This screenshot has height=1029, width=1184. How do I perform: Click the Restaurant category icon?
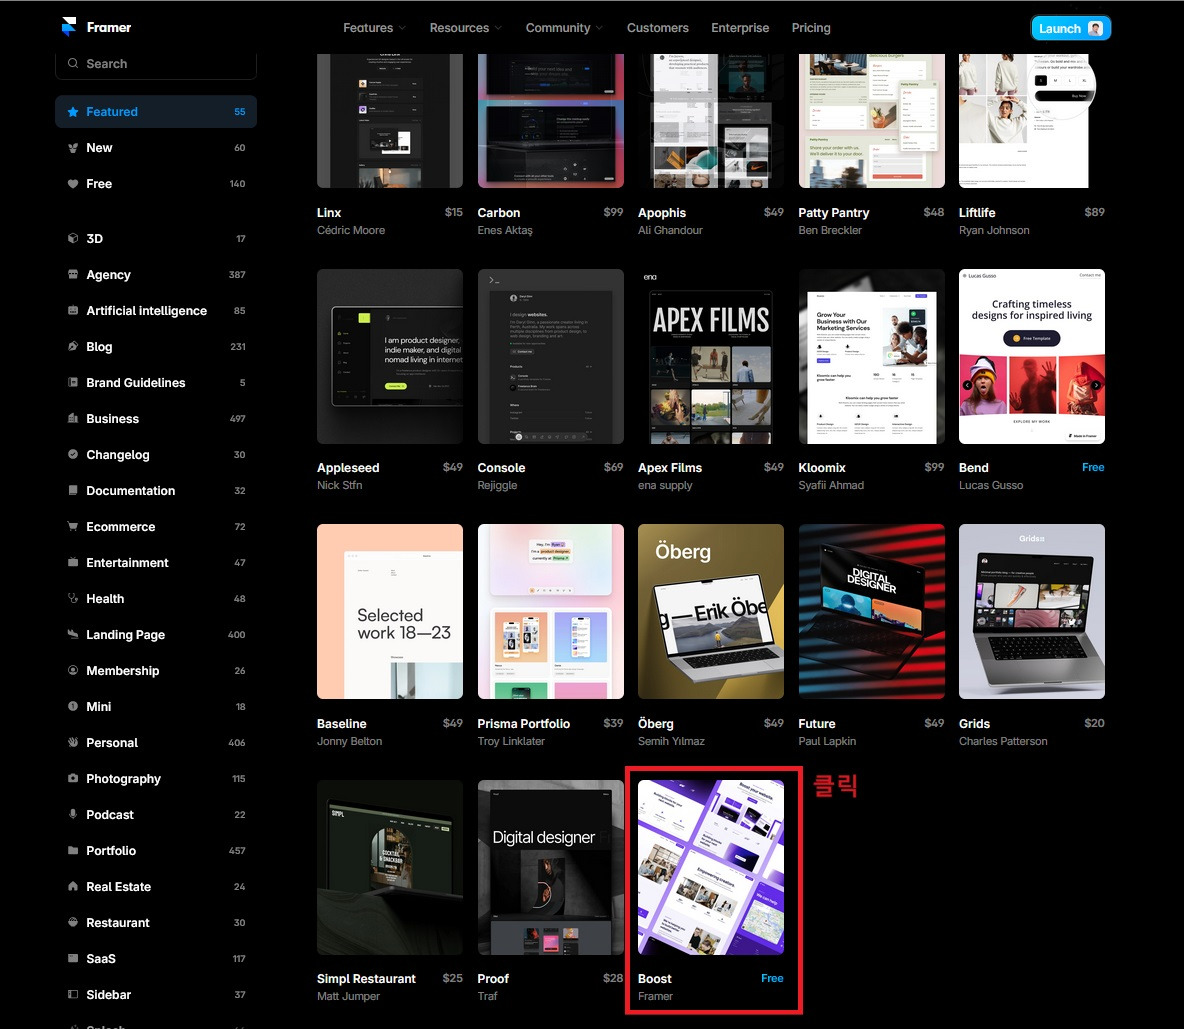coord(72,923)
